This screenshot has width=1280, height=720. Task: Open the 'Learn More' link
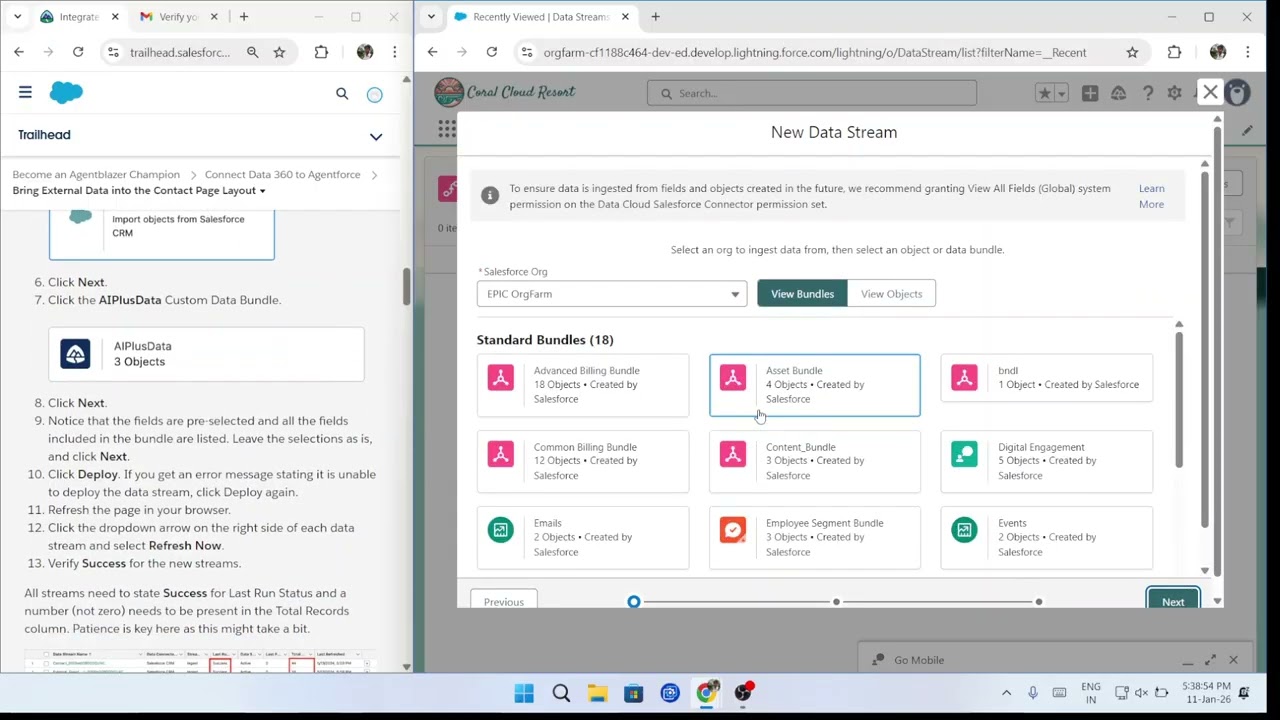1151,196
